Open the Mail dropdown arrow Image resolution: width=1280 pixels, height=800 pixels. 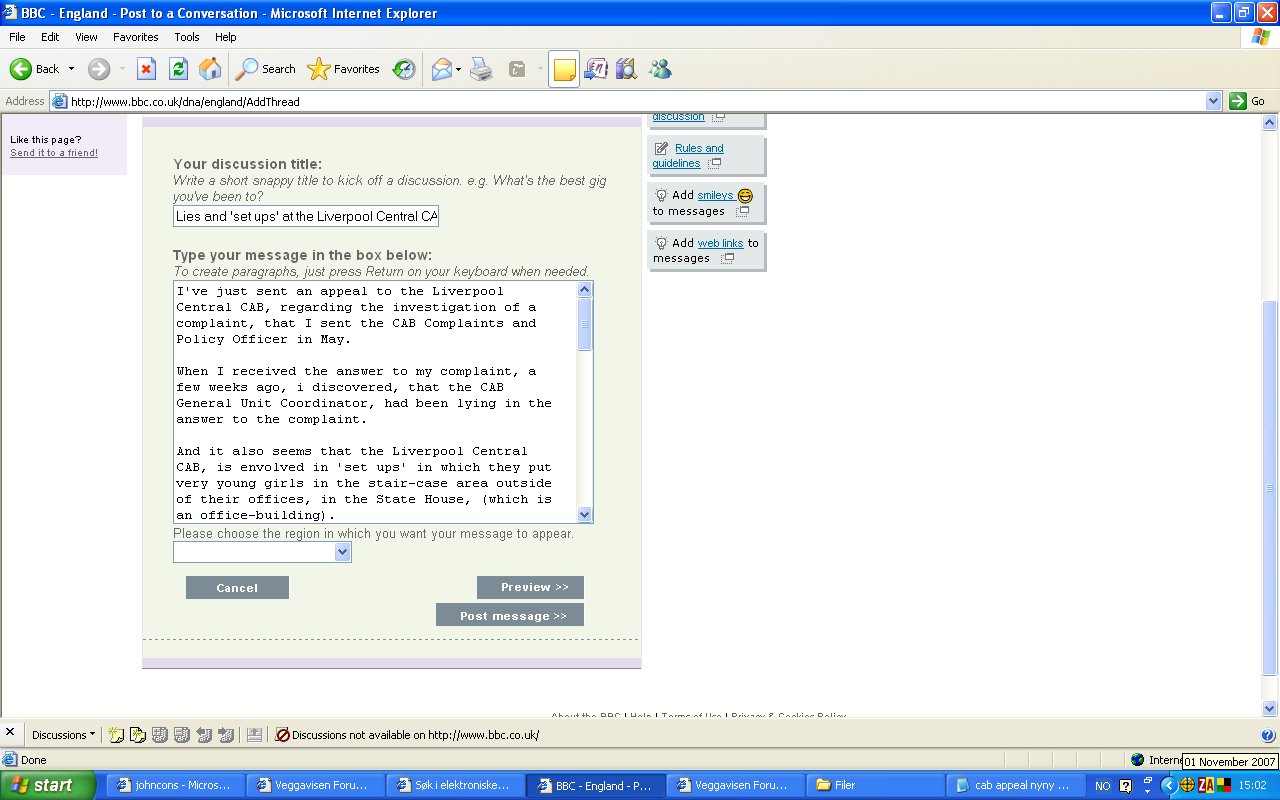coord(459,69)
